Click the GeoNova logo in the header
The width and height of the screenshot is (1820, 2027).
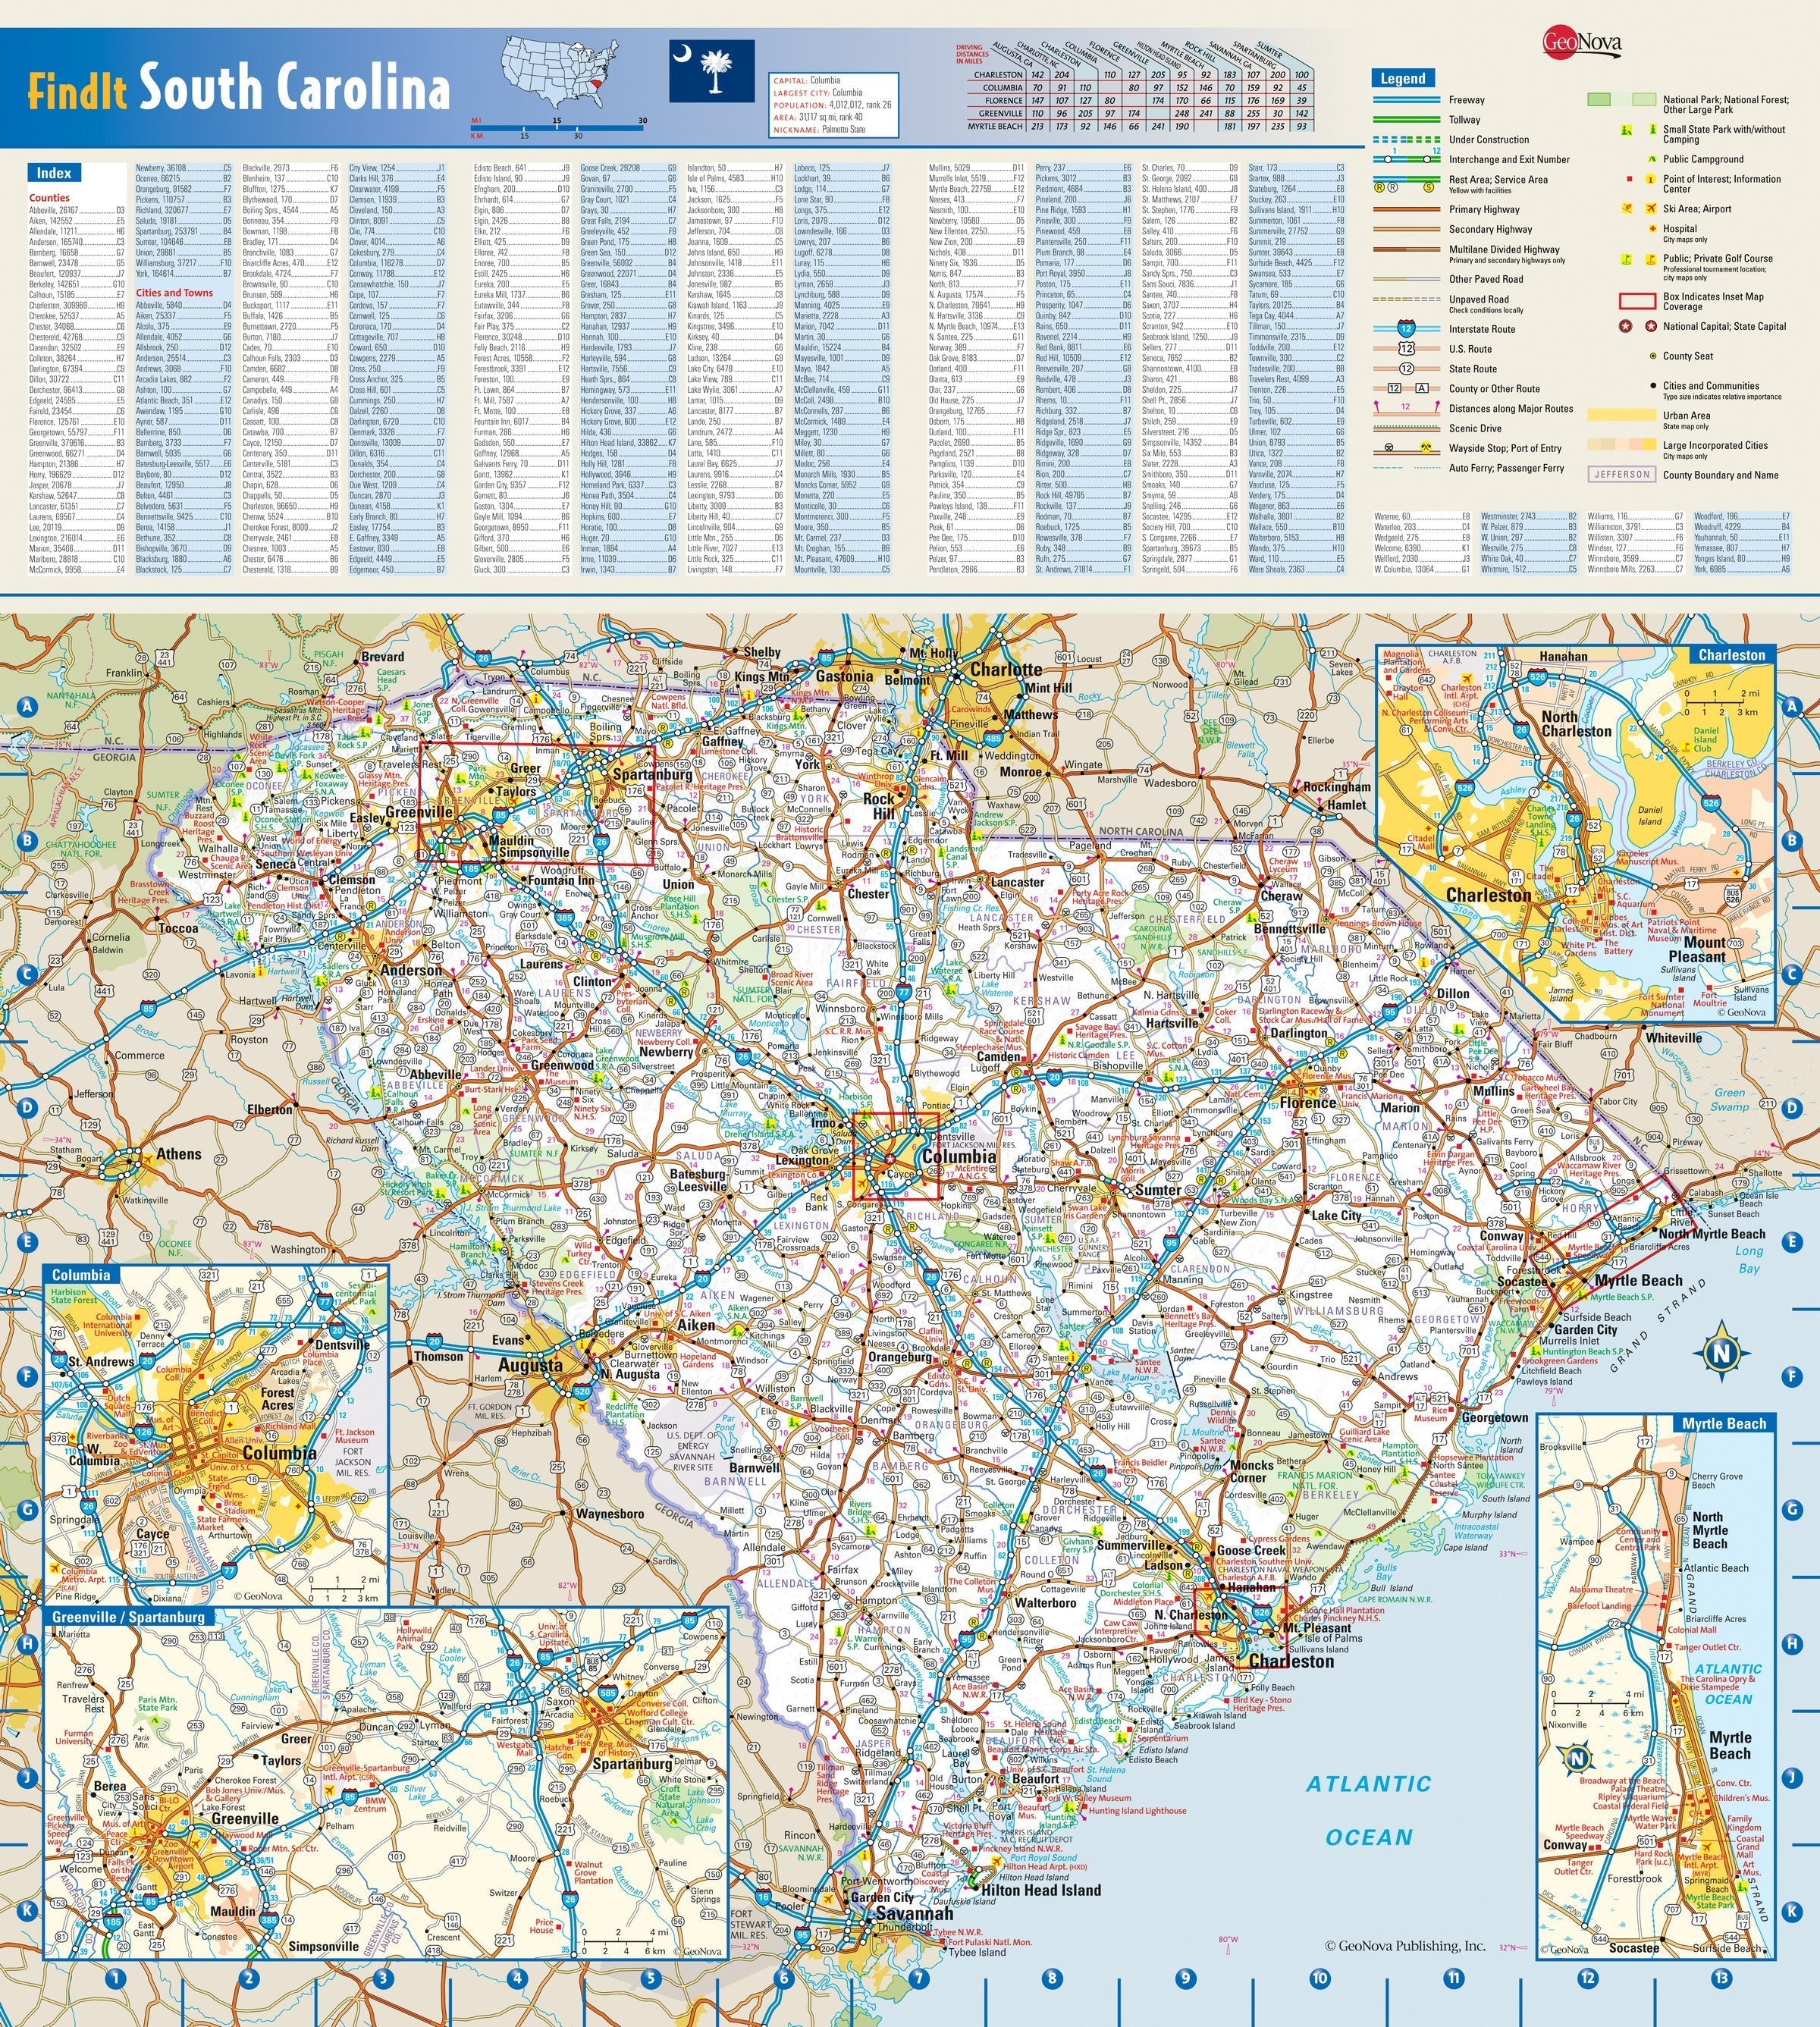[1582, 40]
